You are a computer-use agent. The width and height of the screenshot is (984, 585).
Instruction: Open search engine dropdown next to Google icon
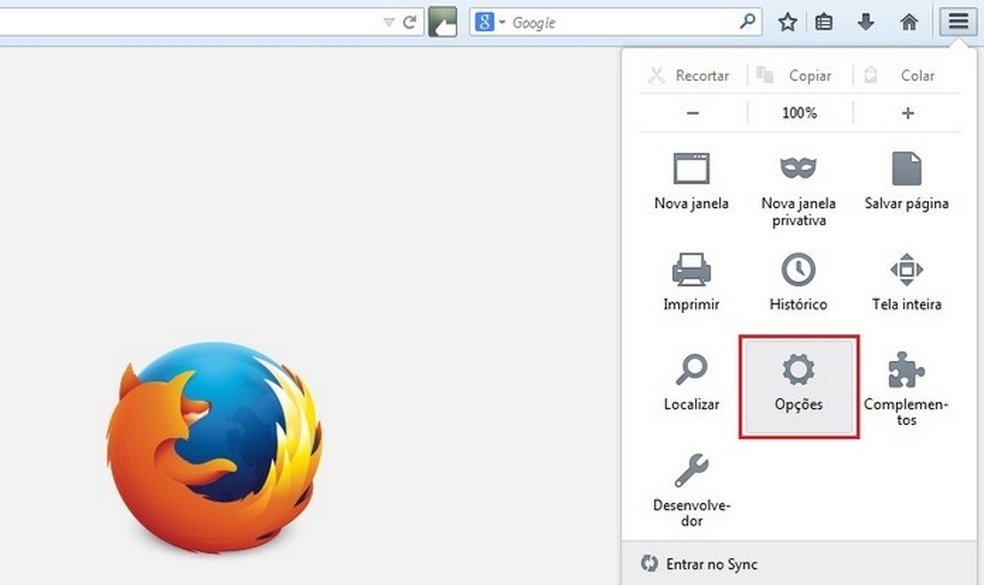point(502,23)
